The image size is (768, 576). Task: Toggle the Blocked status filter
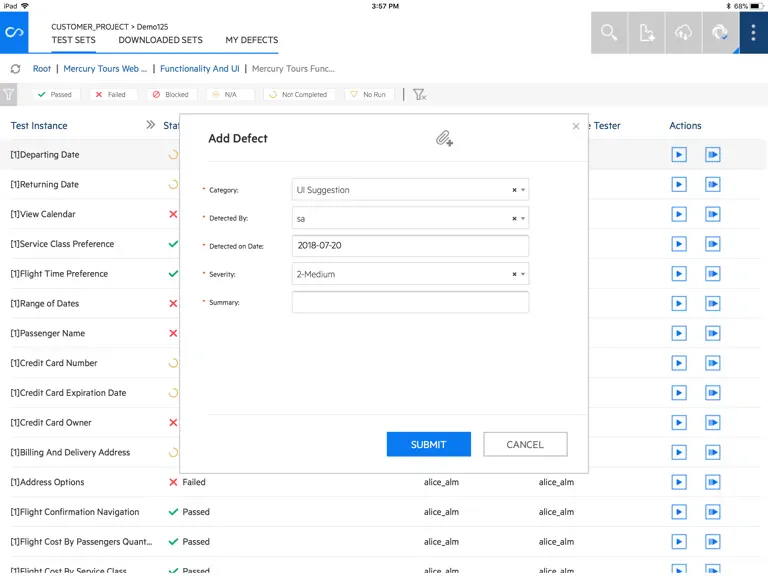pos(171,95)
